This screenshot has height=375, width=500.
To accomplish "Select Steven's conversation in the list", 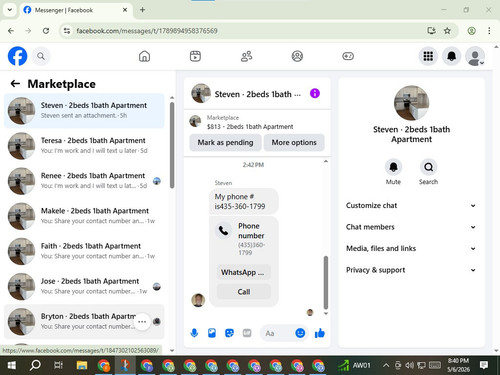I will point(84,110).
